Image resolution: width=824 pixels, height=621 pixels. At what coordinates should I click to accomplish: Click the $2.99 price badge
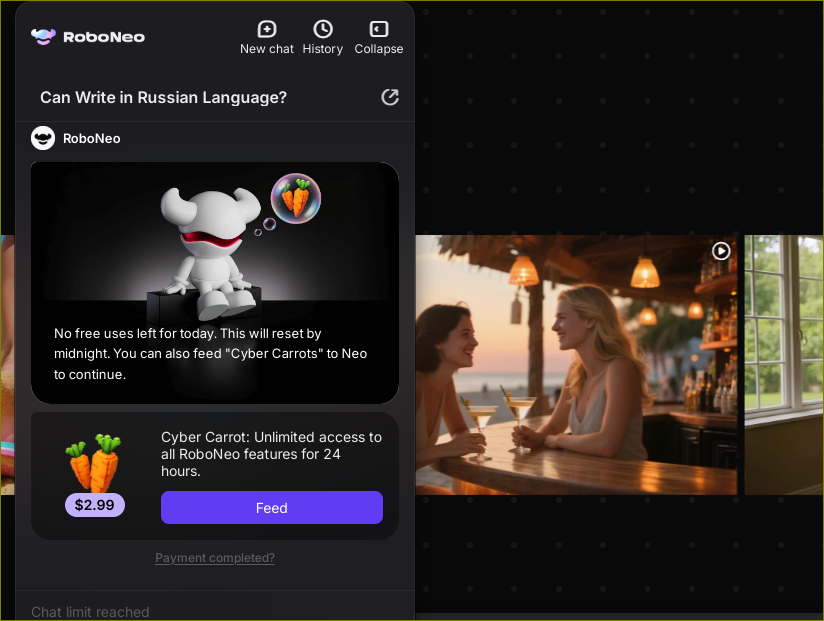[x=95, y=505]
